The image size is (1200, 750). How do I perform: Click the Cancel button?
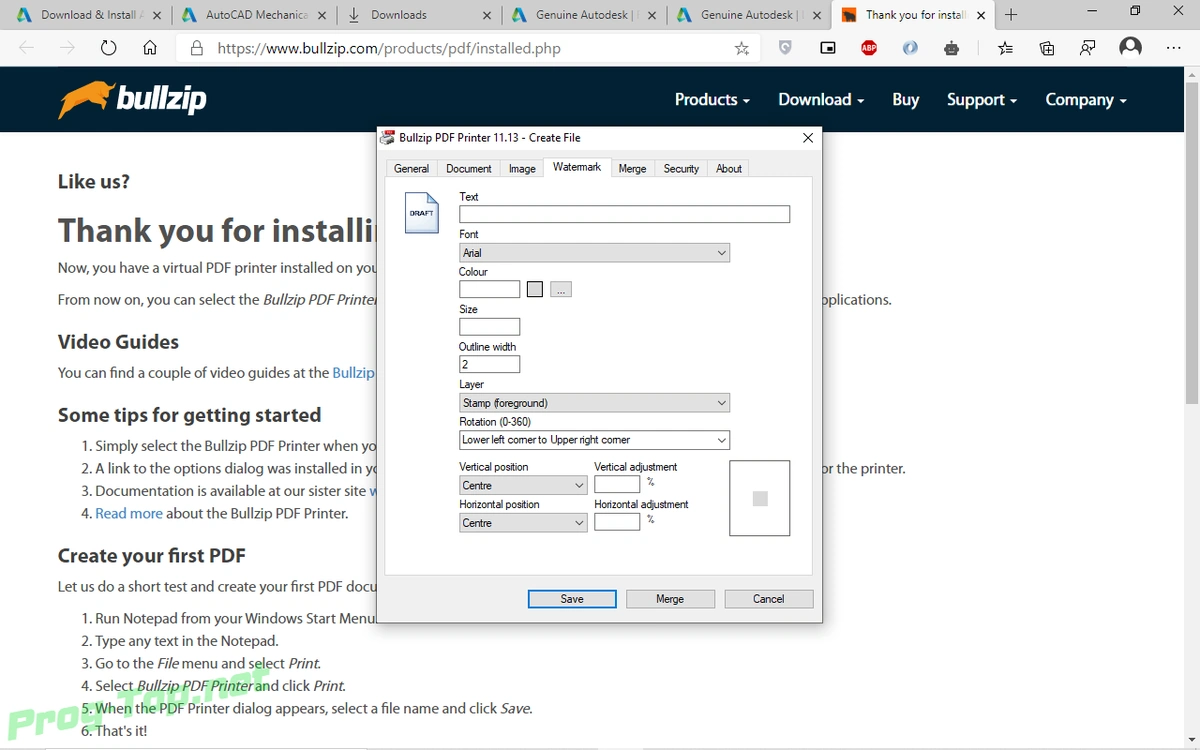[x=768, y=599]
